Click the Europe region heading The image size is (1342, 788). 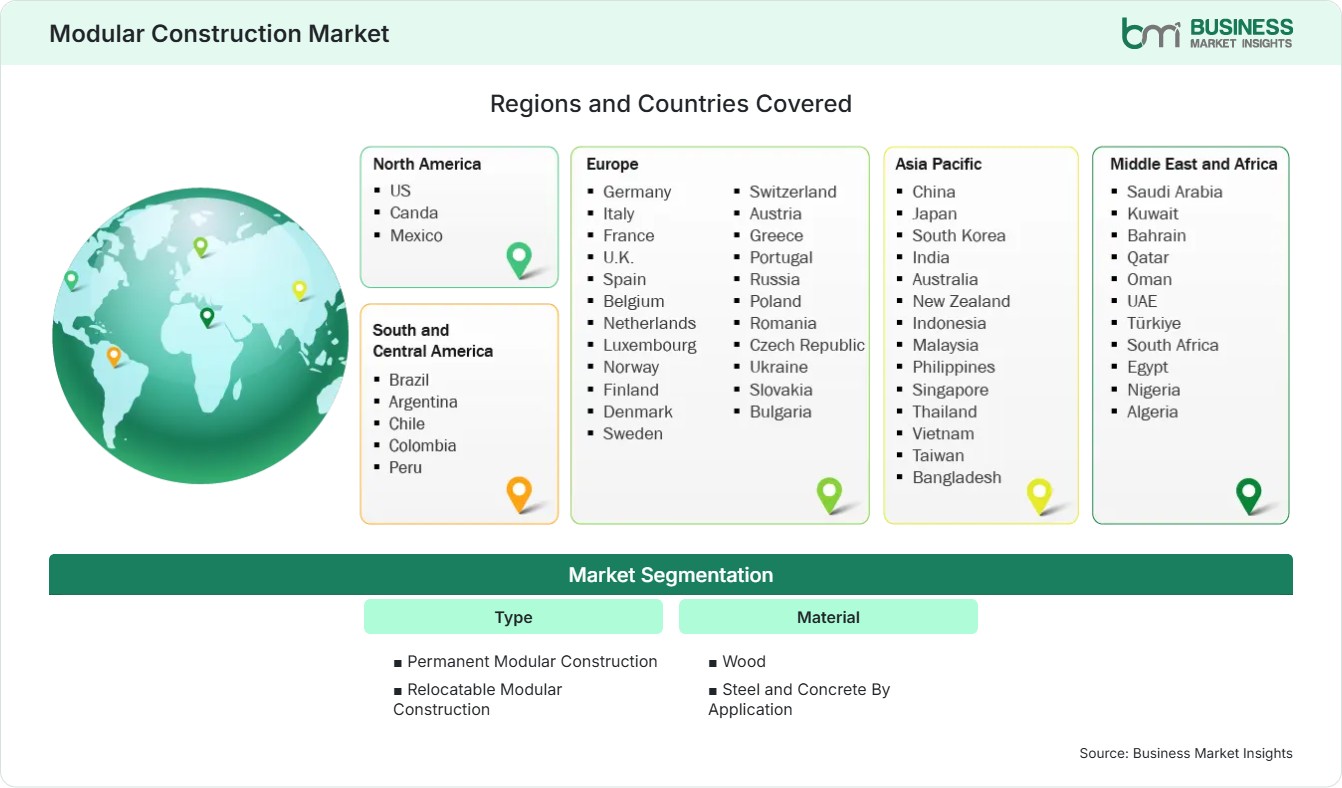(612, 164)
